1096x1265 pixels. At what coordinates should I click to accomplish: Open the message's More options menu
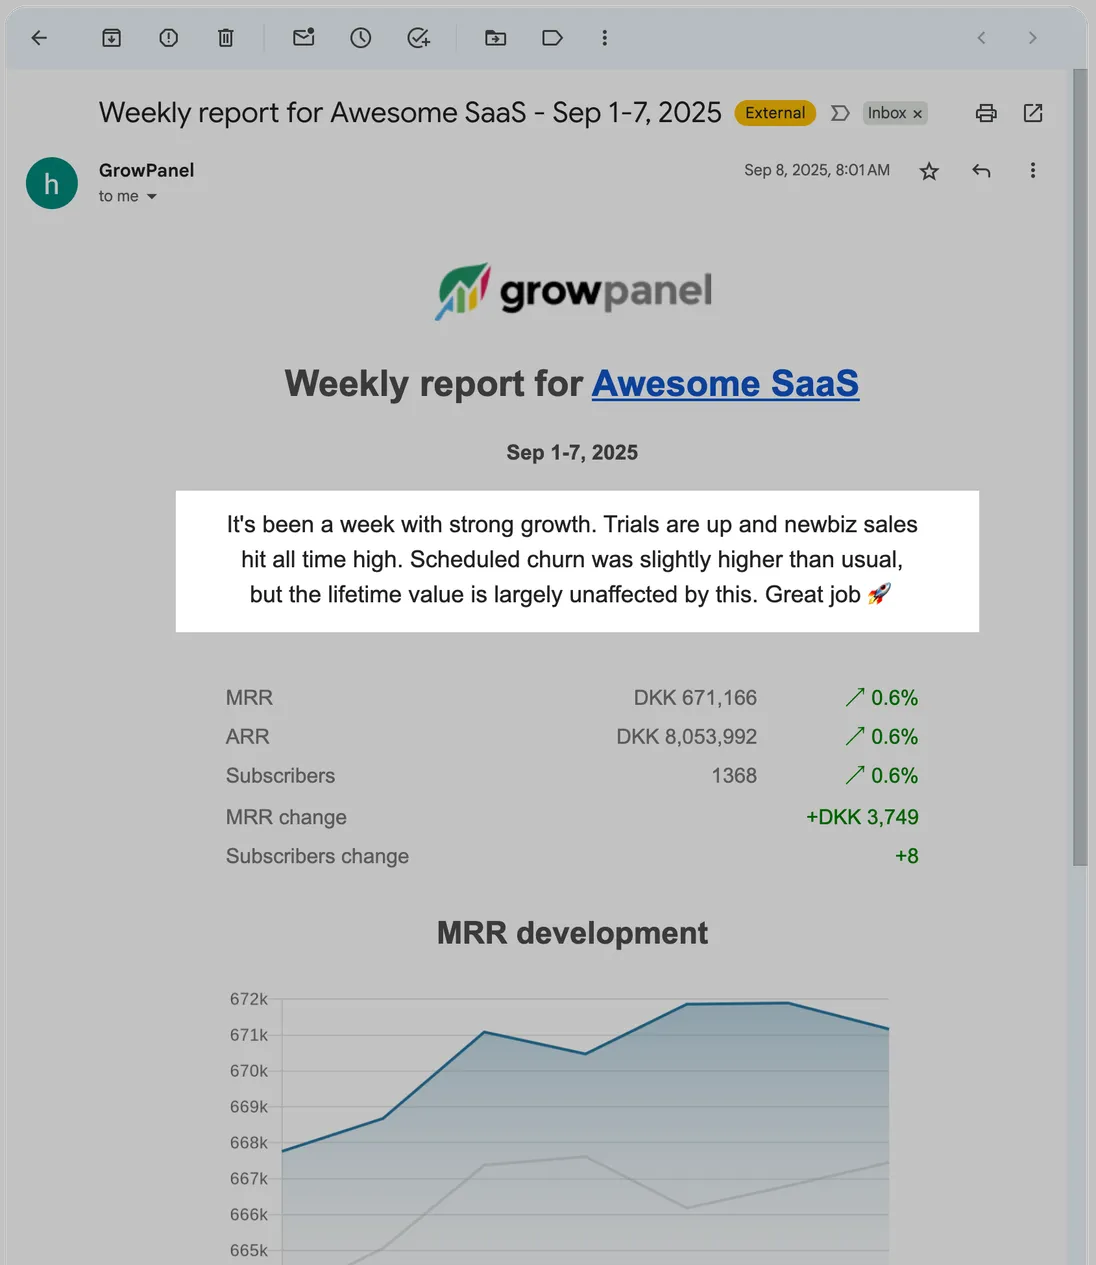pos(1032,171)
